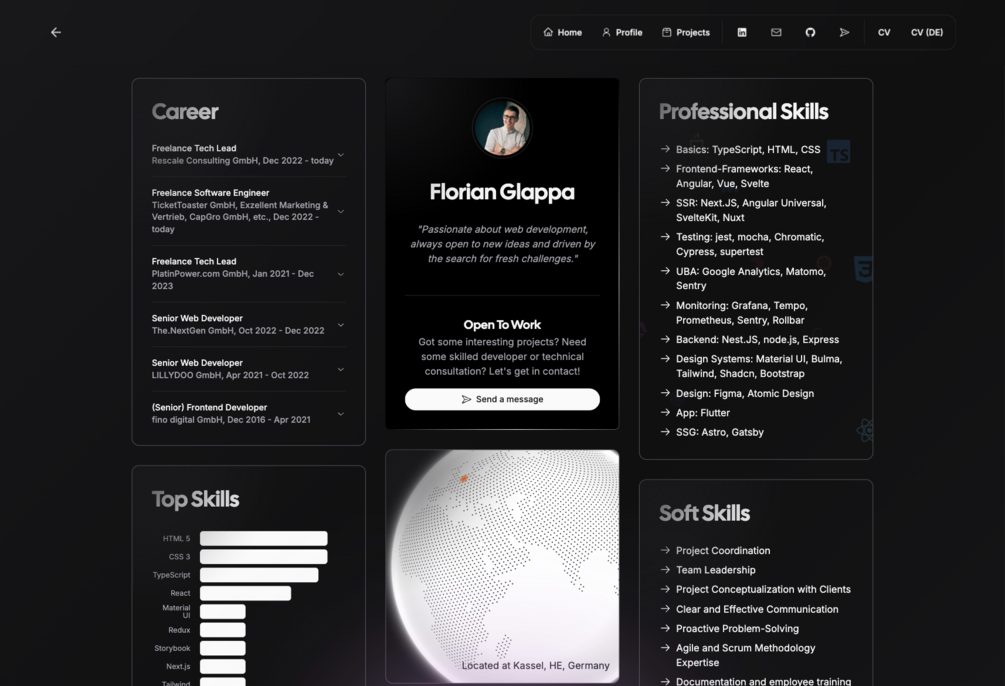The image size is (1005, 686).
Task: Click the 'Open To Work' heading
Action: tap(502, 324)
